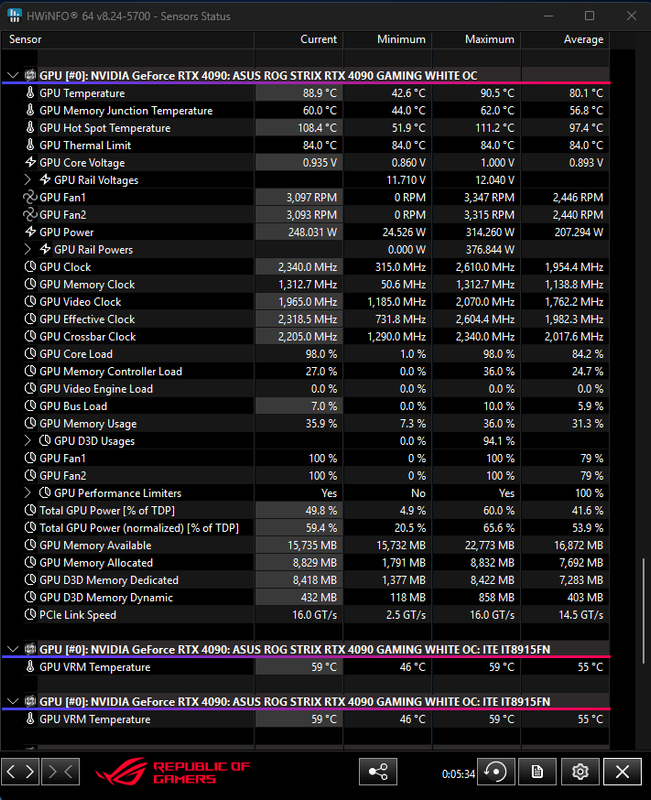The height and width of the screenshot is (800, 651).
Task: Collapse the main RTX 4090 GPU sensor section
Action: pos(13,76)
